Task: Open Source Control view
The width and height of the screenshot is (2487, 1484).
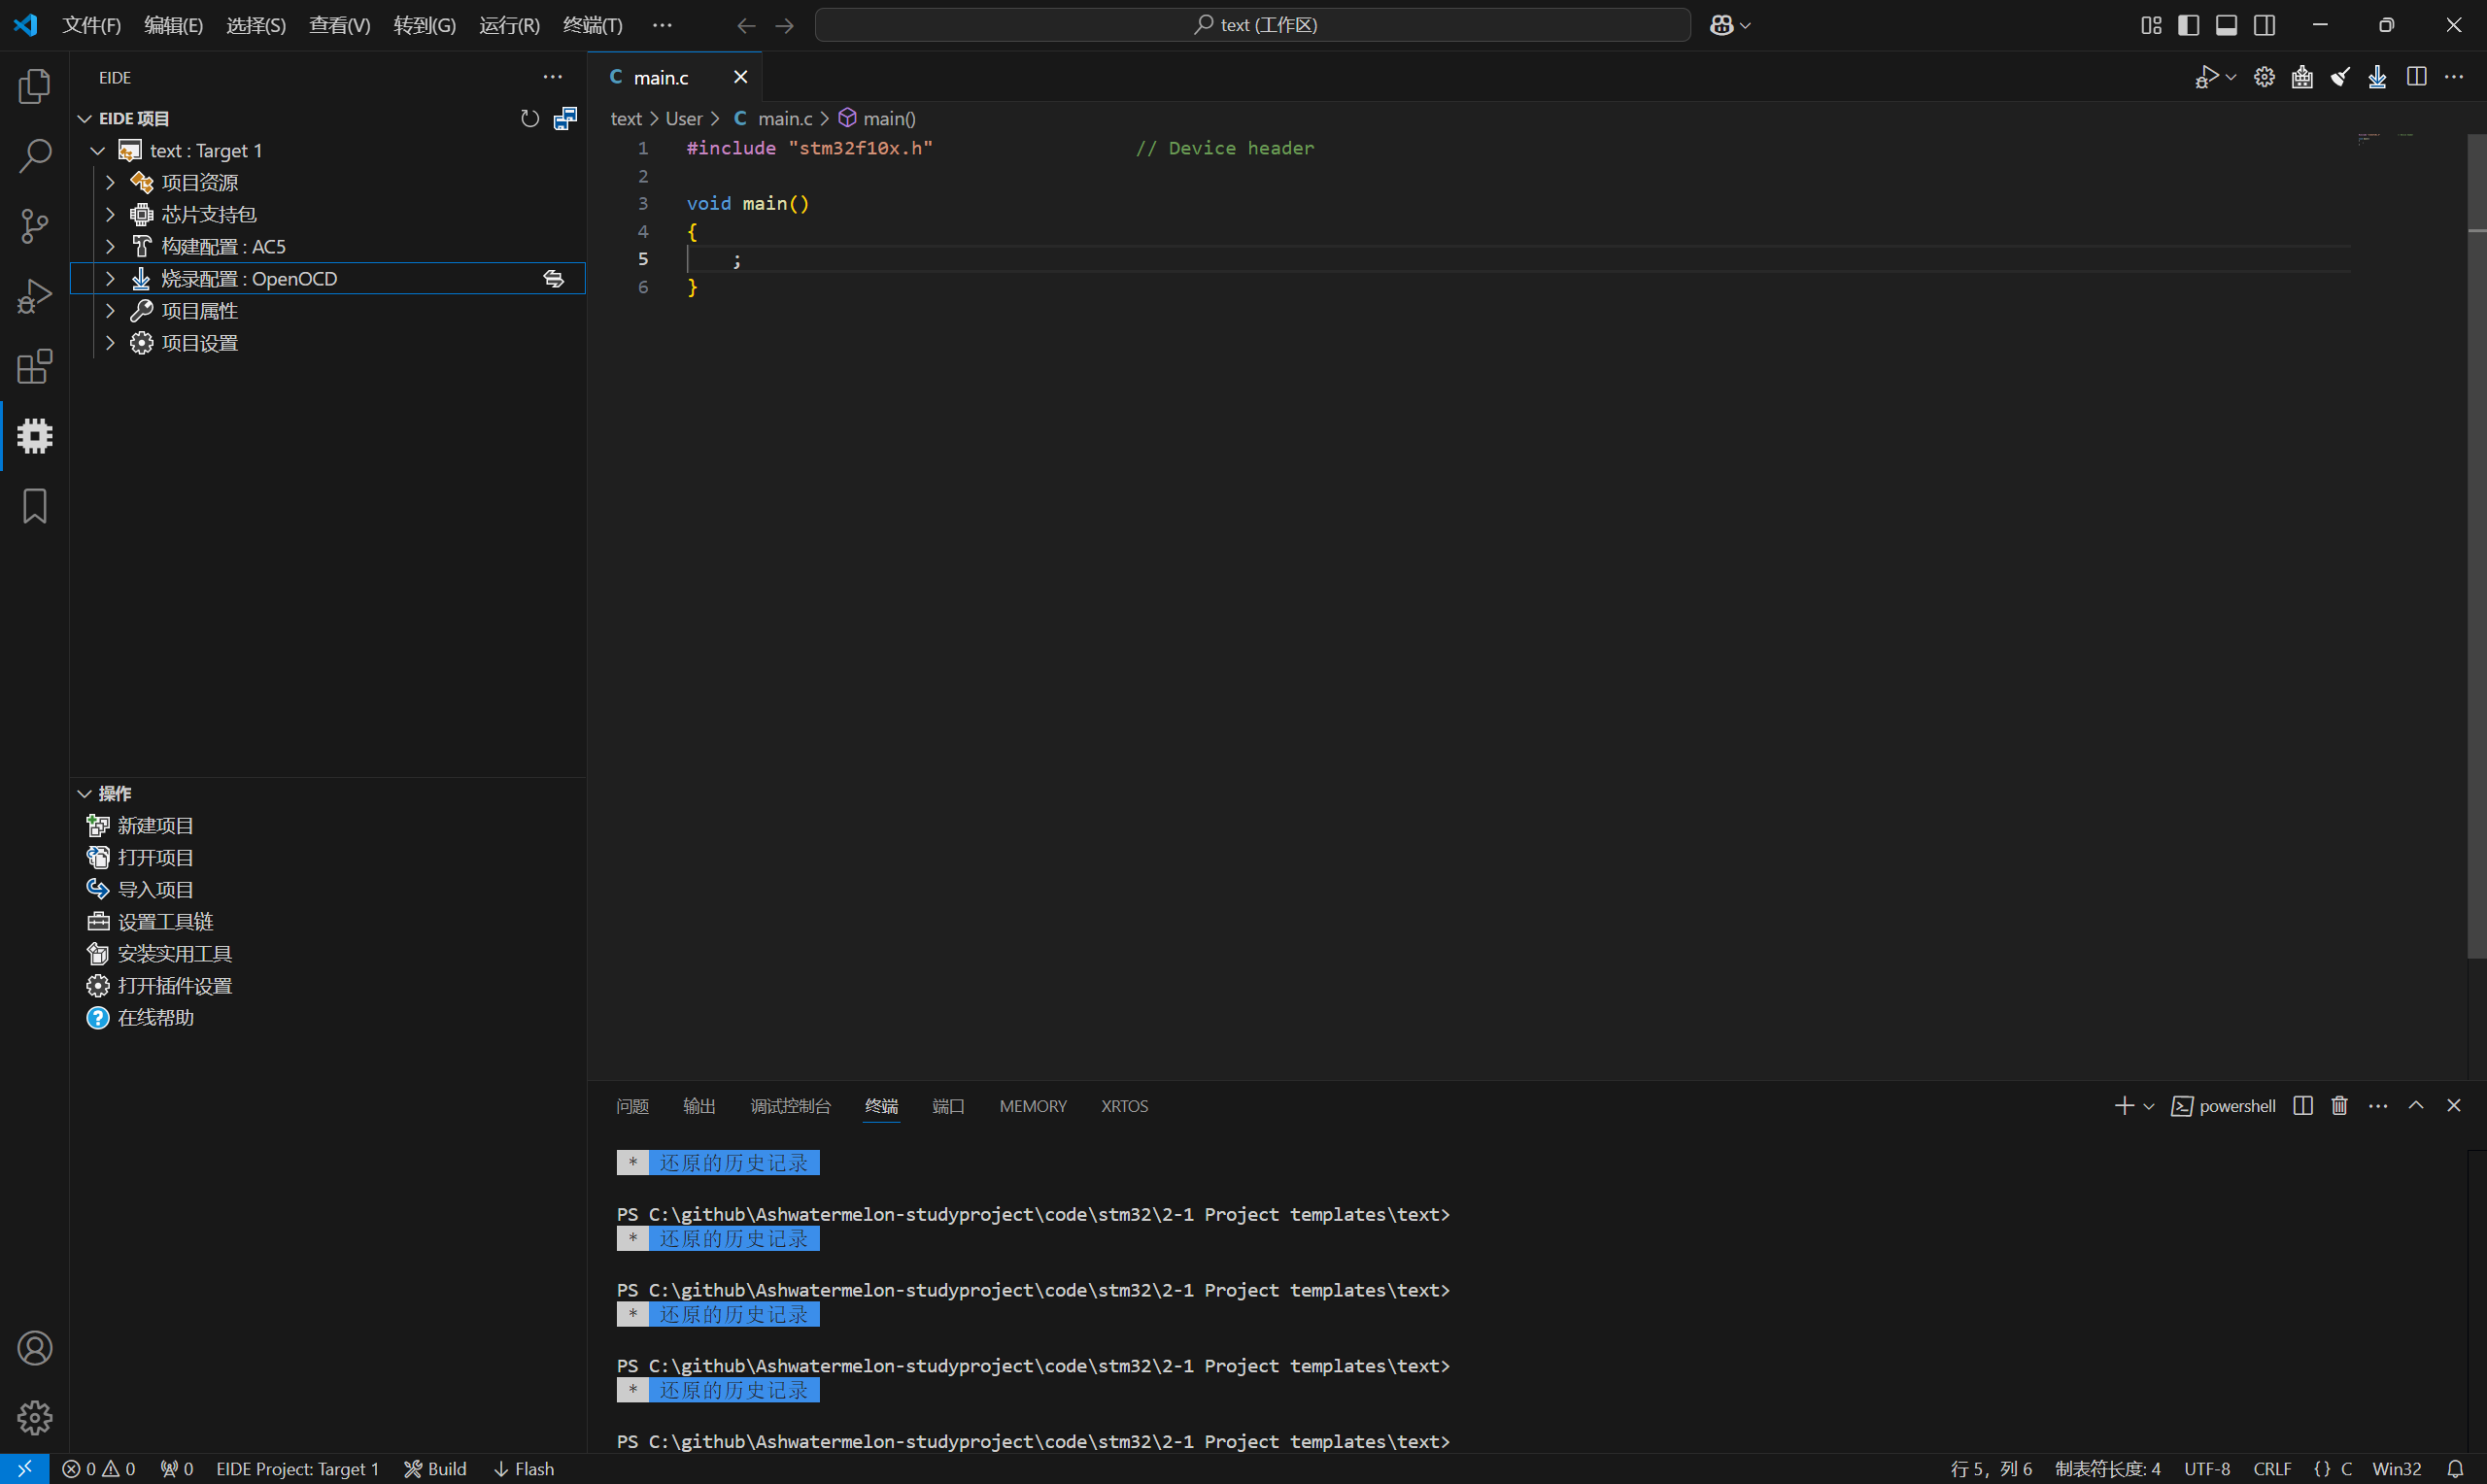Action: 35,226
